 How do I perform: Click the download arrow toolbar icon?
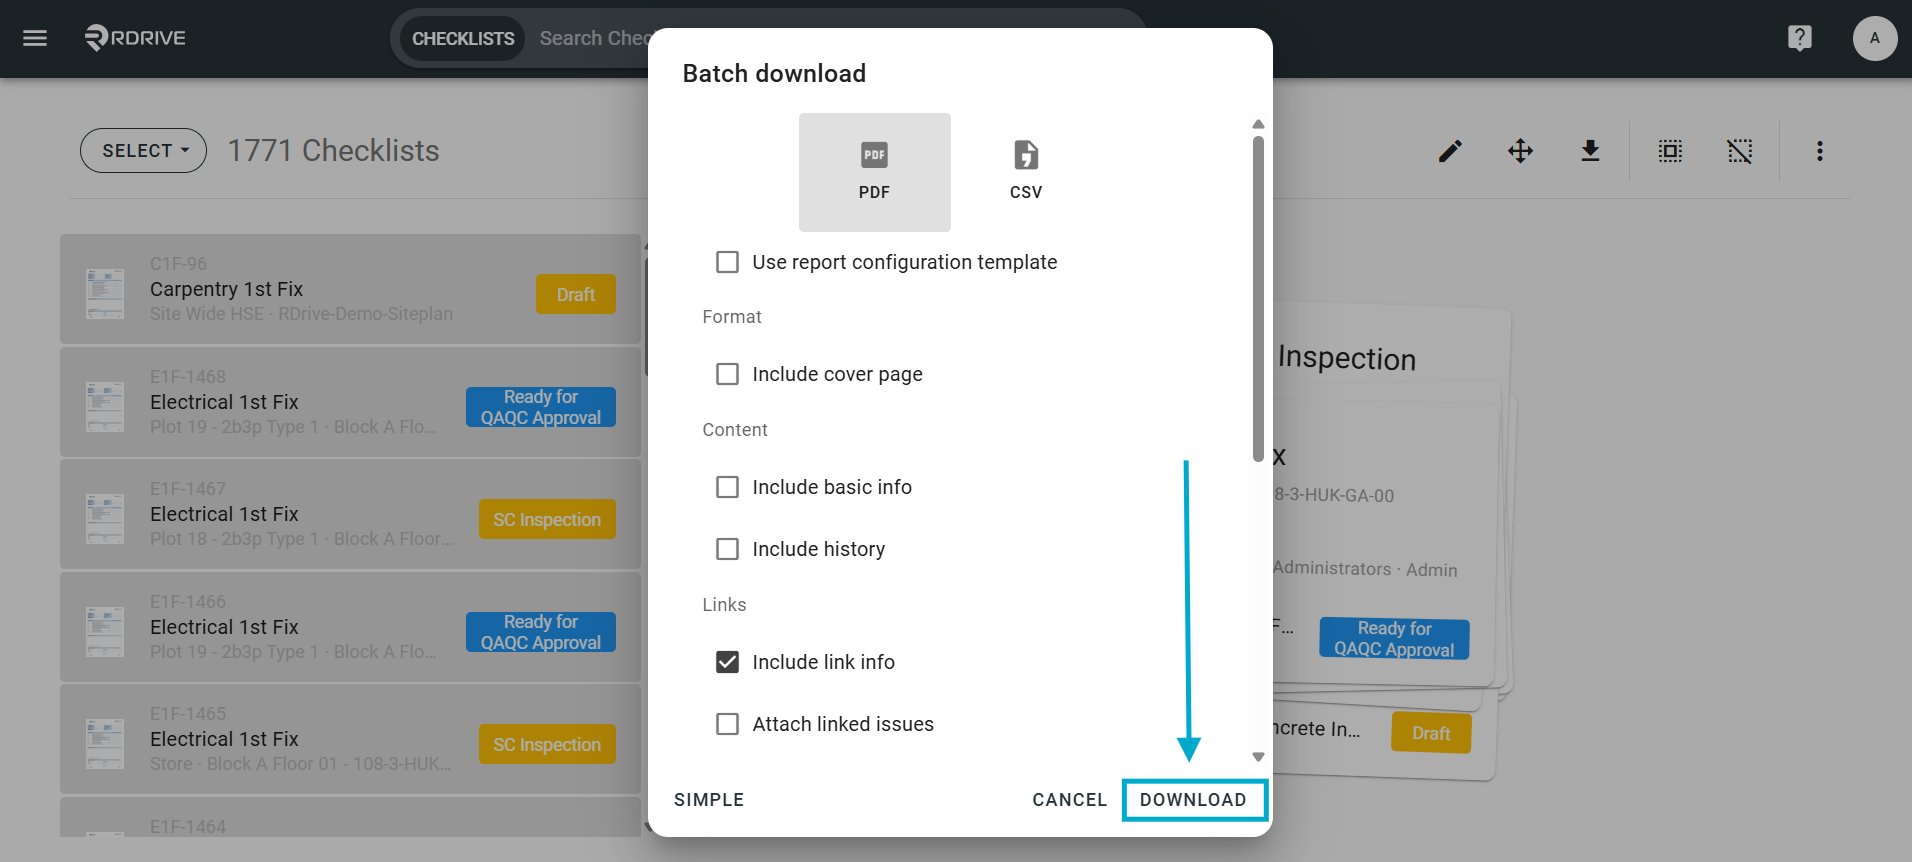[1590, 151]
